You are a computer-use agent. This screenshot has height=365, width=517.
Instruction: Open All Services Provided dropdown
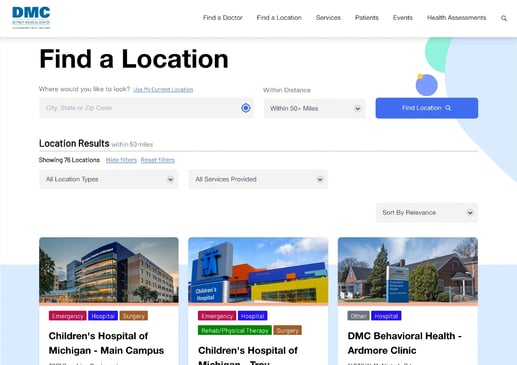(x=258, y=179)
